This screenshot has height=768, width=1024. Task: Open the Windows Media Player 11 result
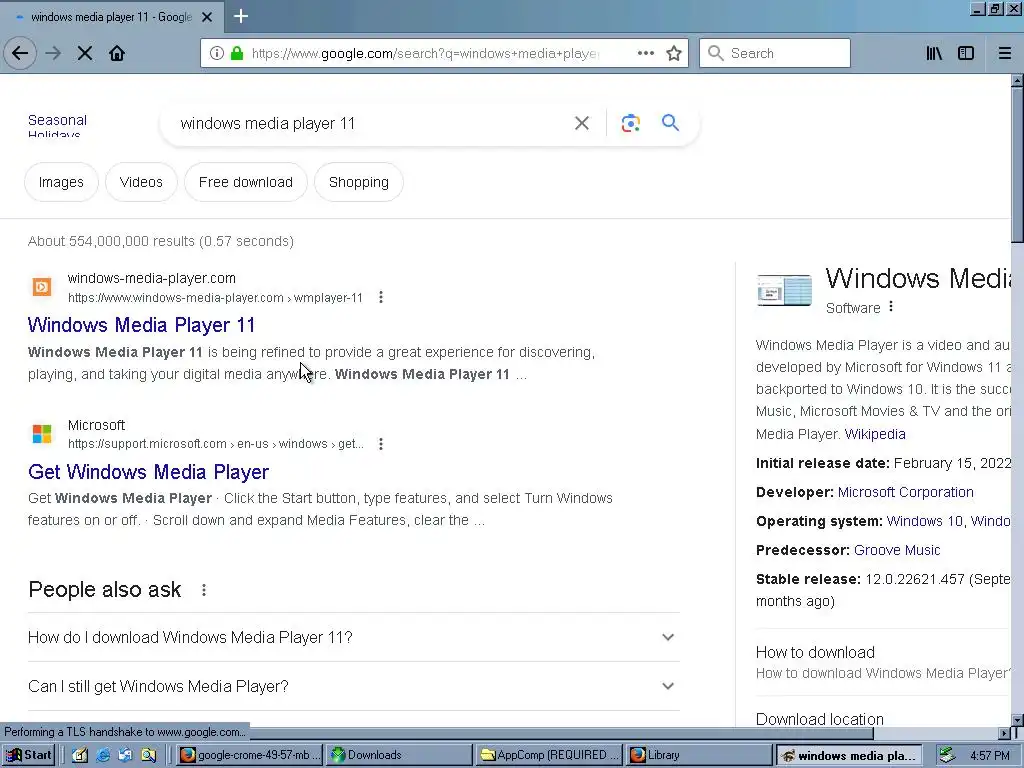click(141, 325)
